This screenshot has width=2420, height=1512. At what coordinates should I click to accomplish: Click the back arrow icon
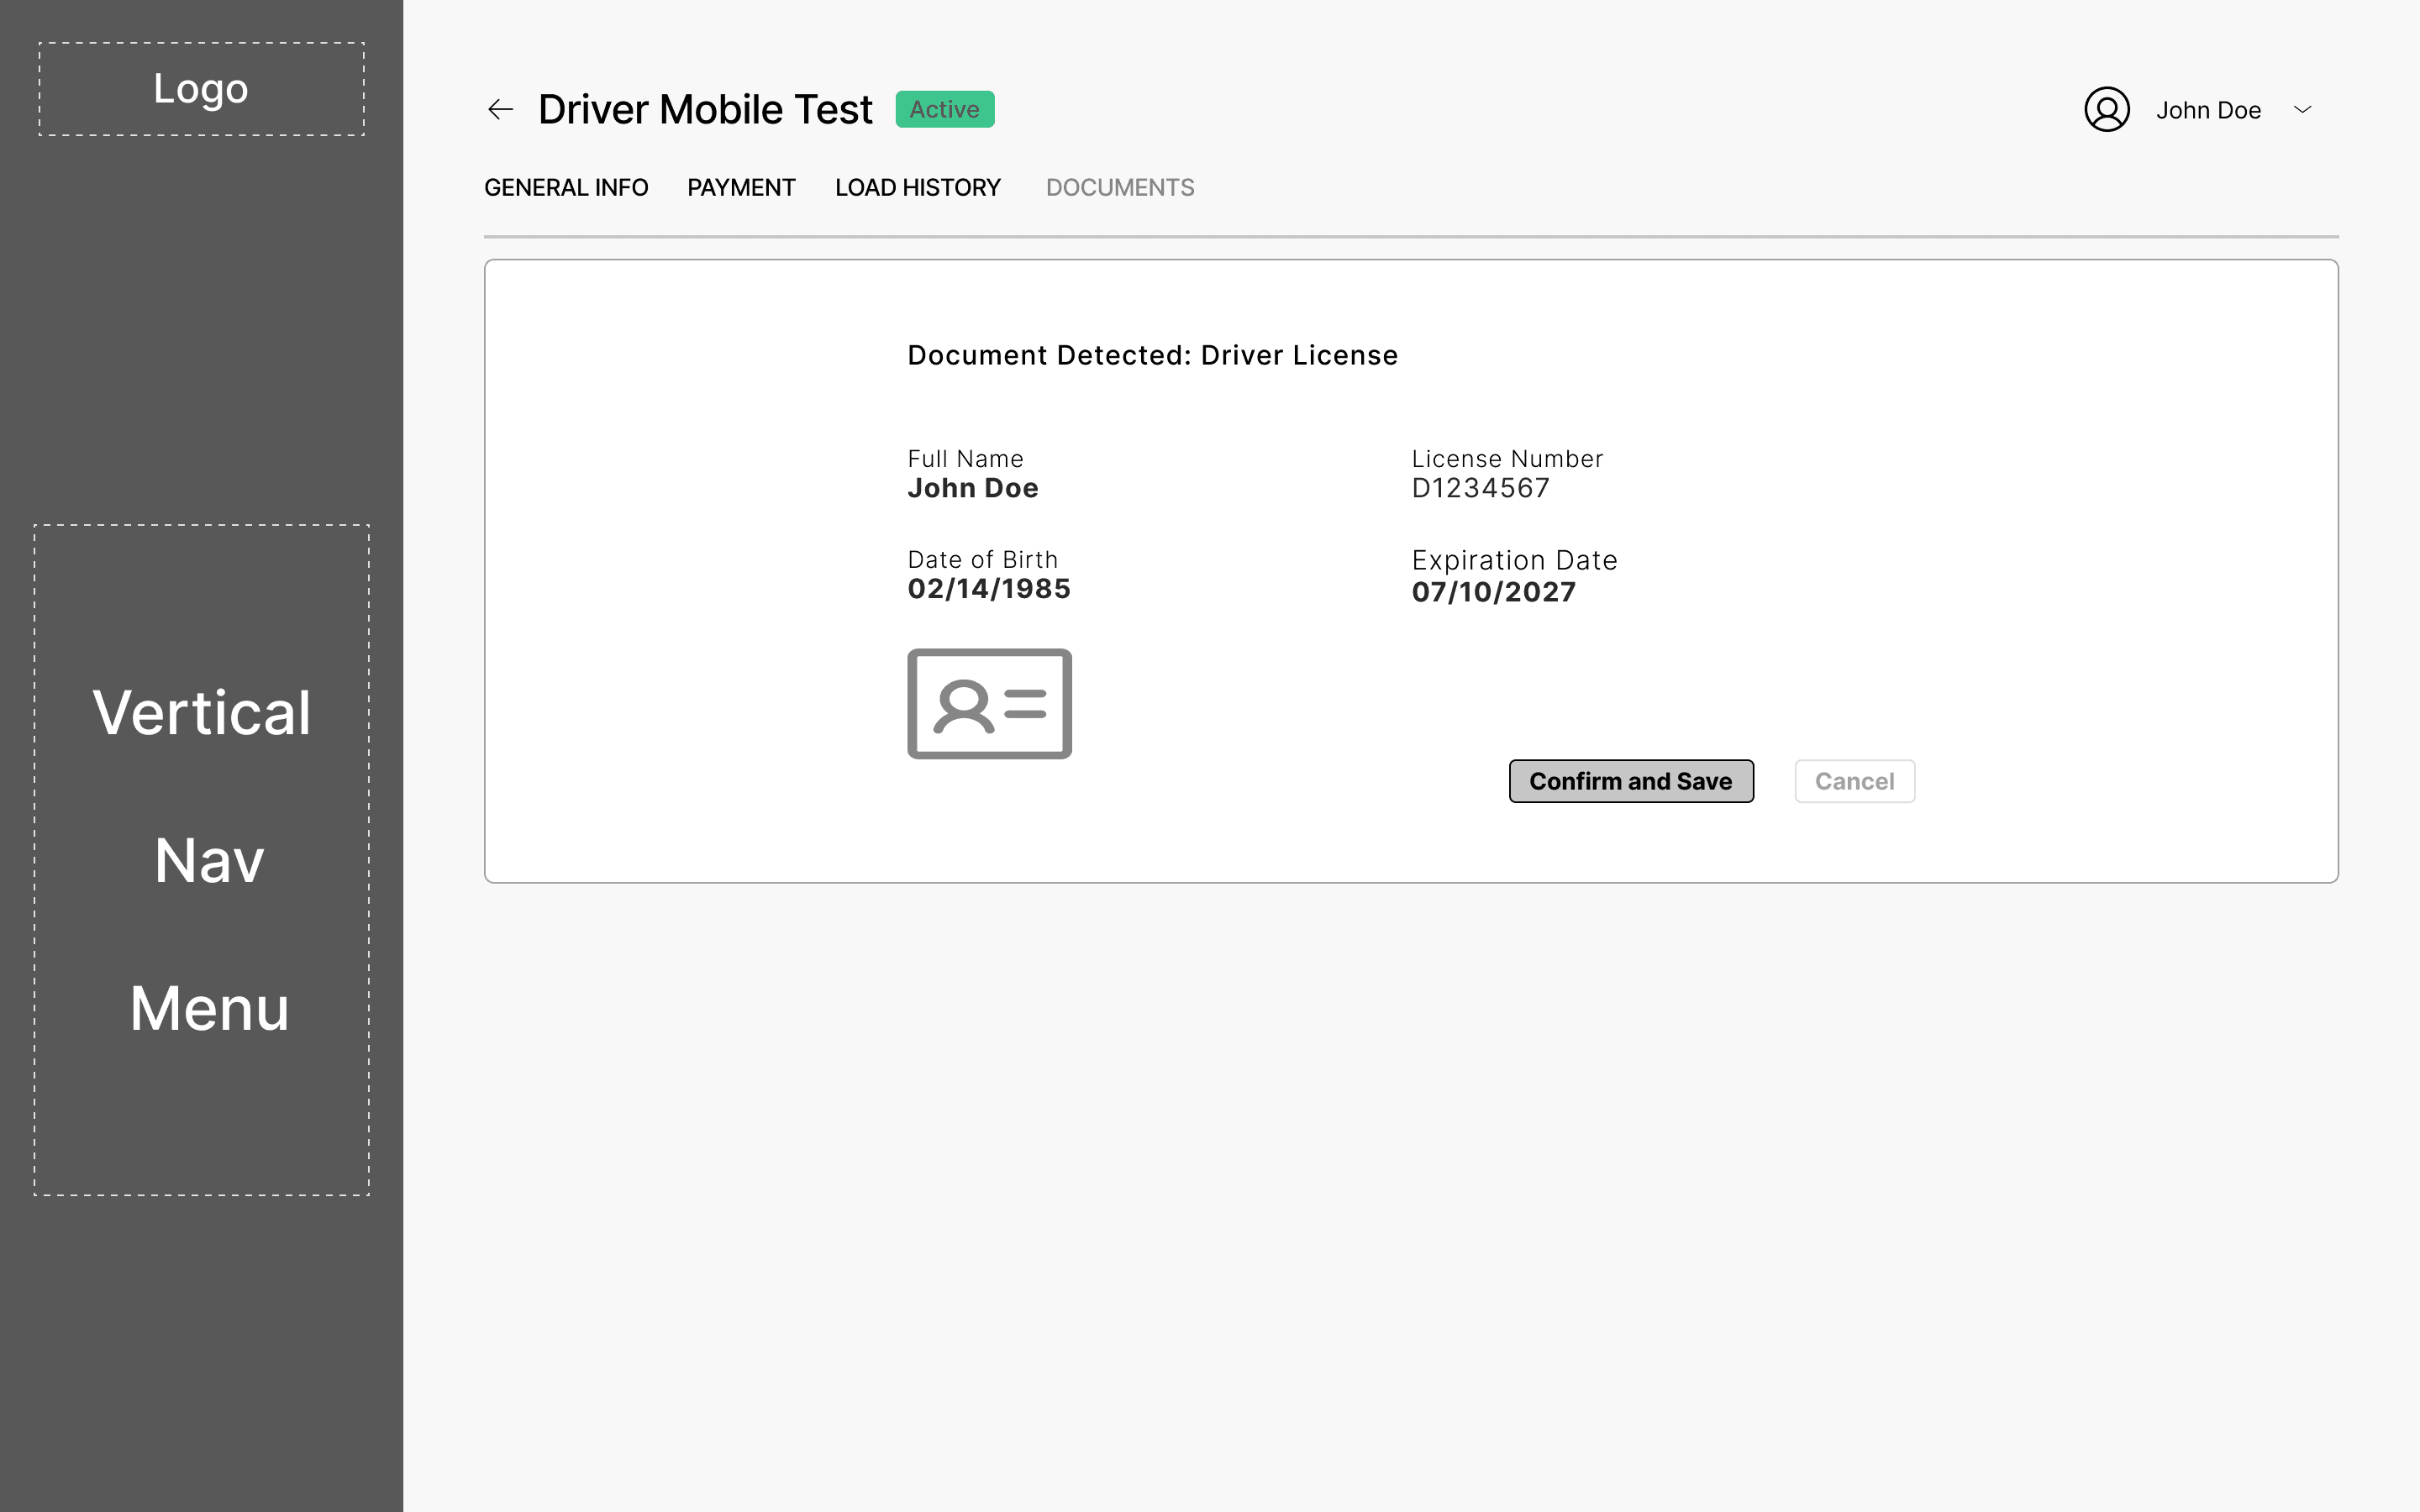(x=500, y=109)
